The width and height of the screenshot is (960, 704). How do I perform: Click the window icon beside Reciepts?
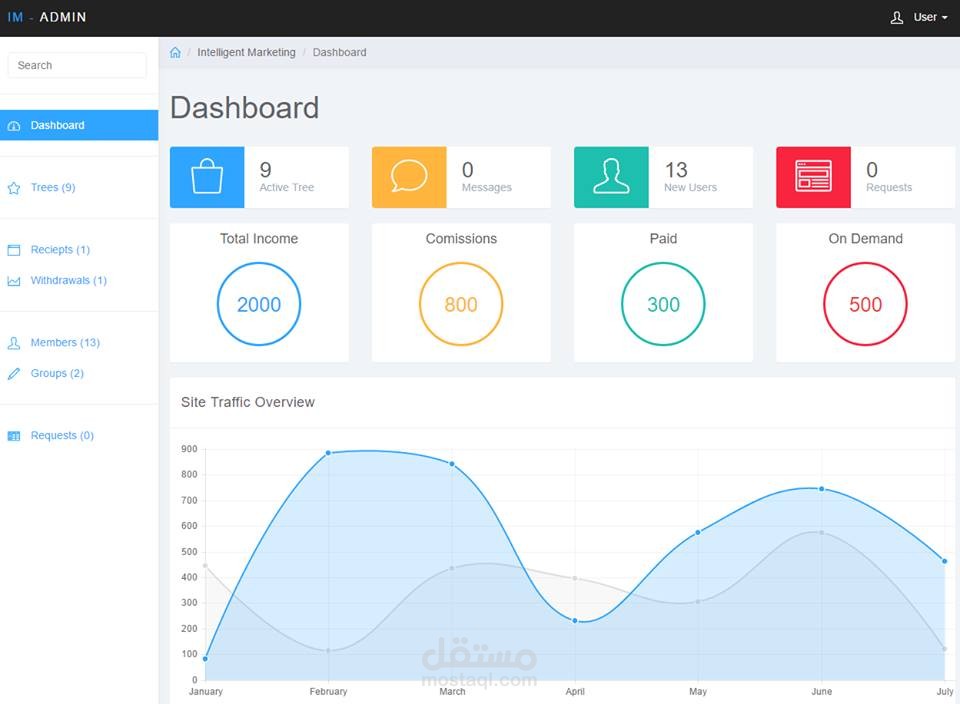click(x=13, y=250)
